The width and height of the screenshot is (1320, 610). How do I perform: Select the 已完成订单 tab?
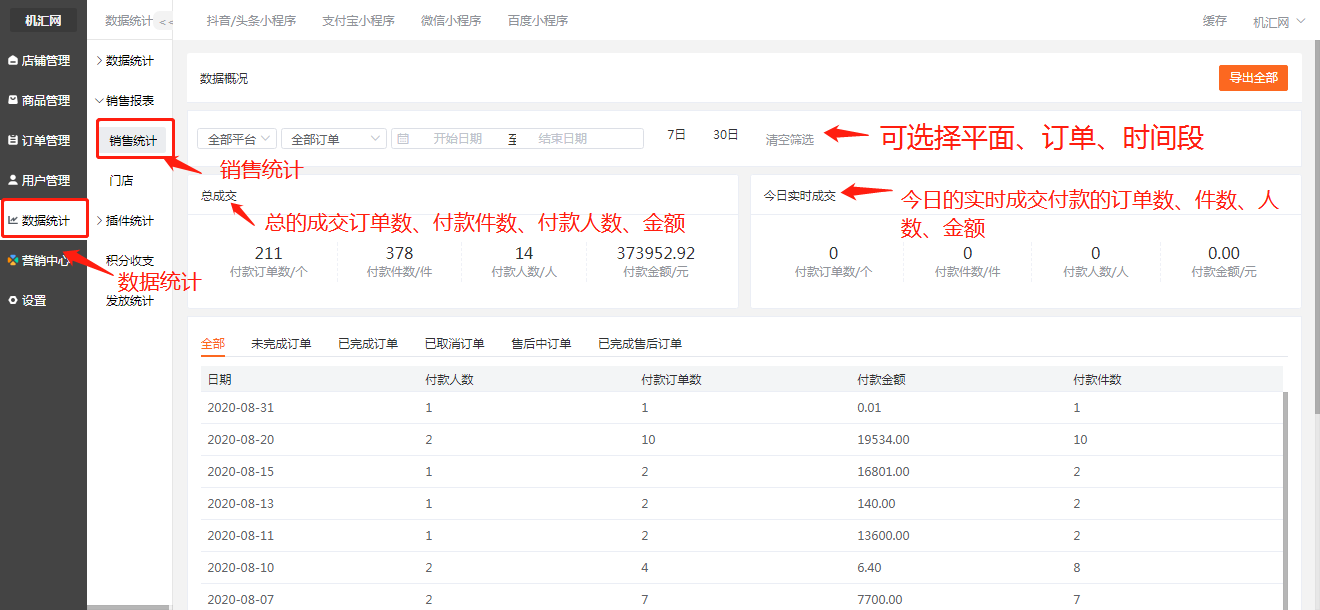[x=368, y=343]
